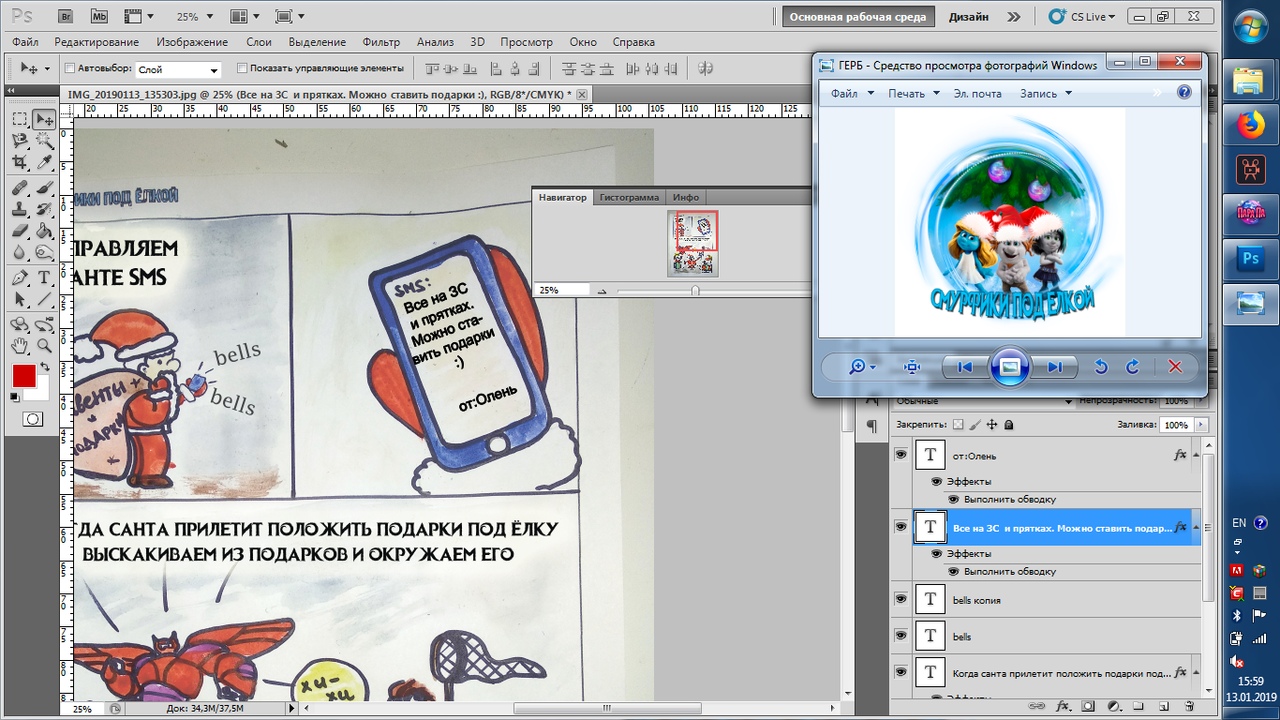Click the Основная рабочая среда workspace button
Screen dimensions: 1280x720
858,17
